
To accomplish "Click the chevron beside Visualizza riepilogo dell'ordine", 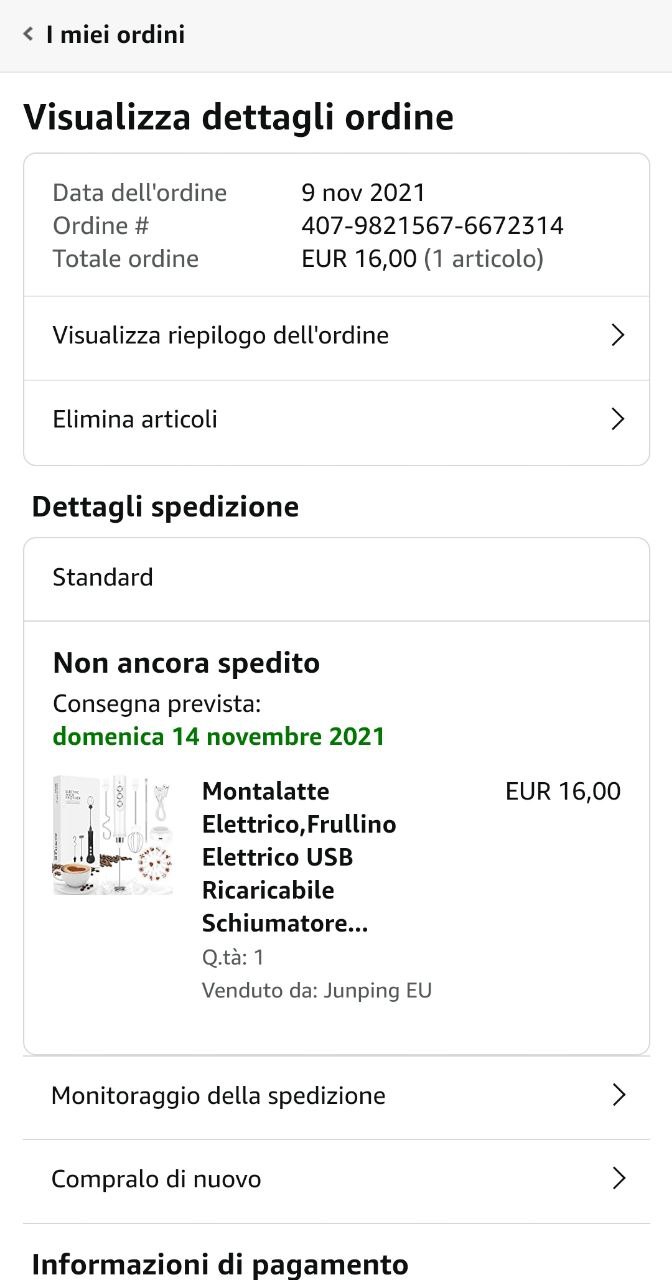I will tap(617, 335).
